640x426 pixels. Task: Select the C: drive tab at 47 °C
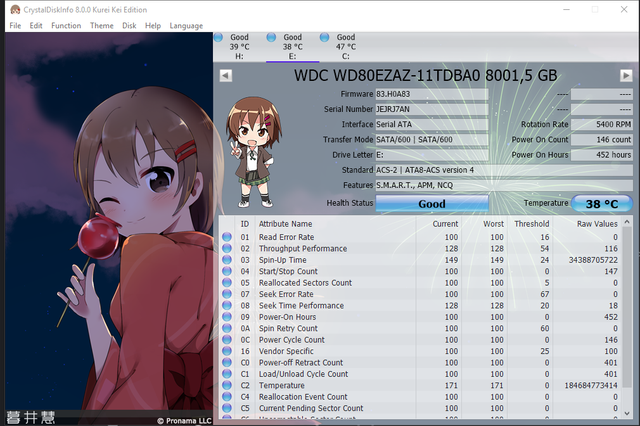(x=345, y=47)
